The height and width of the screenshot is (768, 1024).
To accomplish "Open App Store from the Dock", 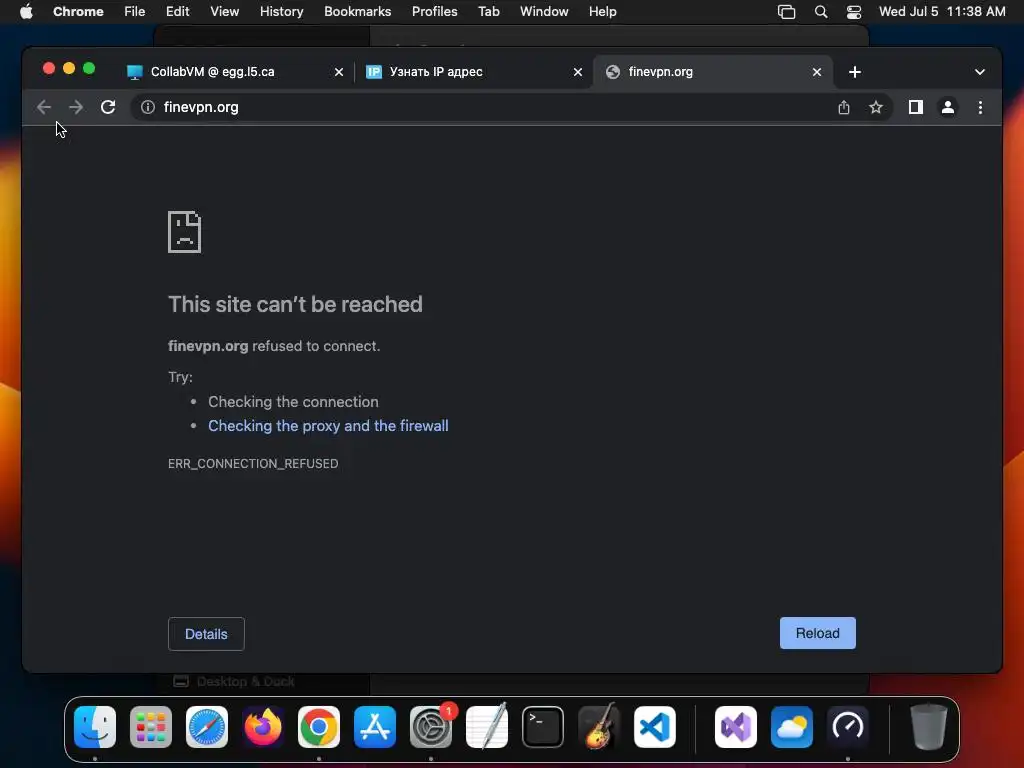I will click(x=375, y=727).
